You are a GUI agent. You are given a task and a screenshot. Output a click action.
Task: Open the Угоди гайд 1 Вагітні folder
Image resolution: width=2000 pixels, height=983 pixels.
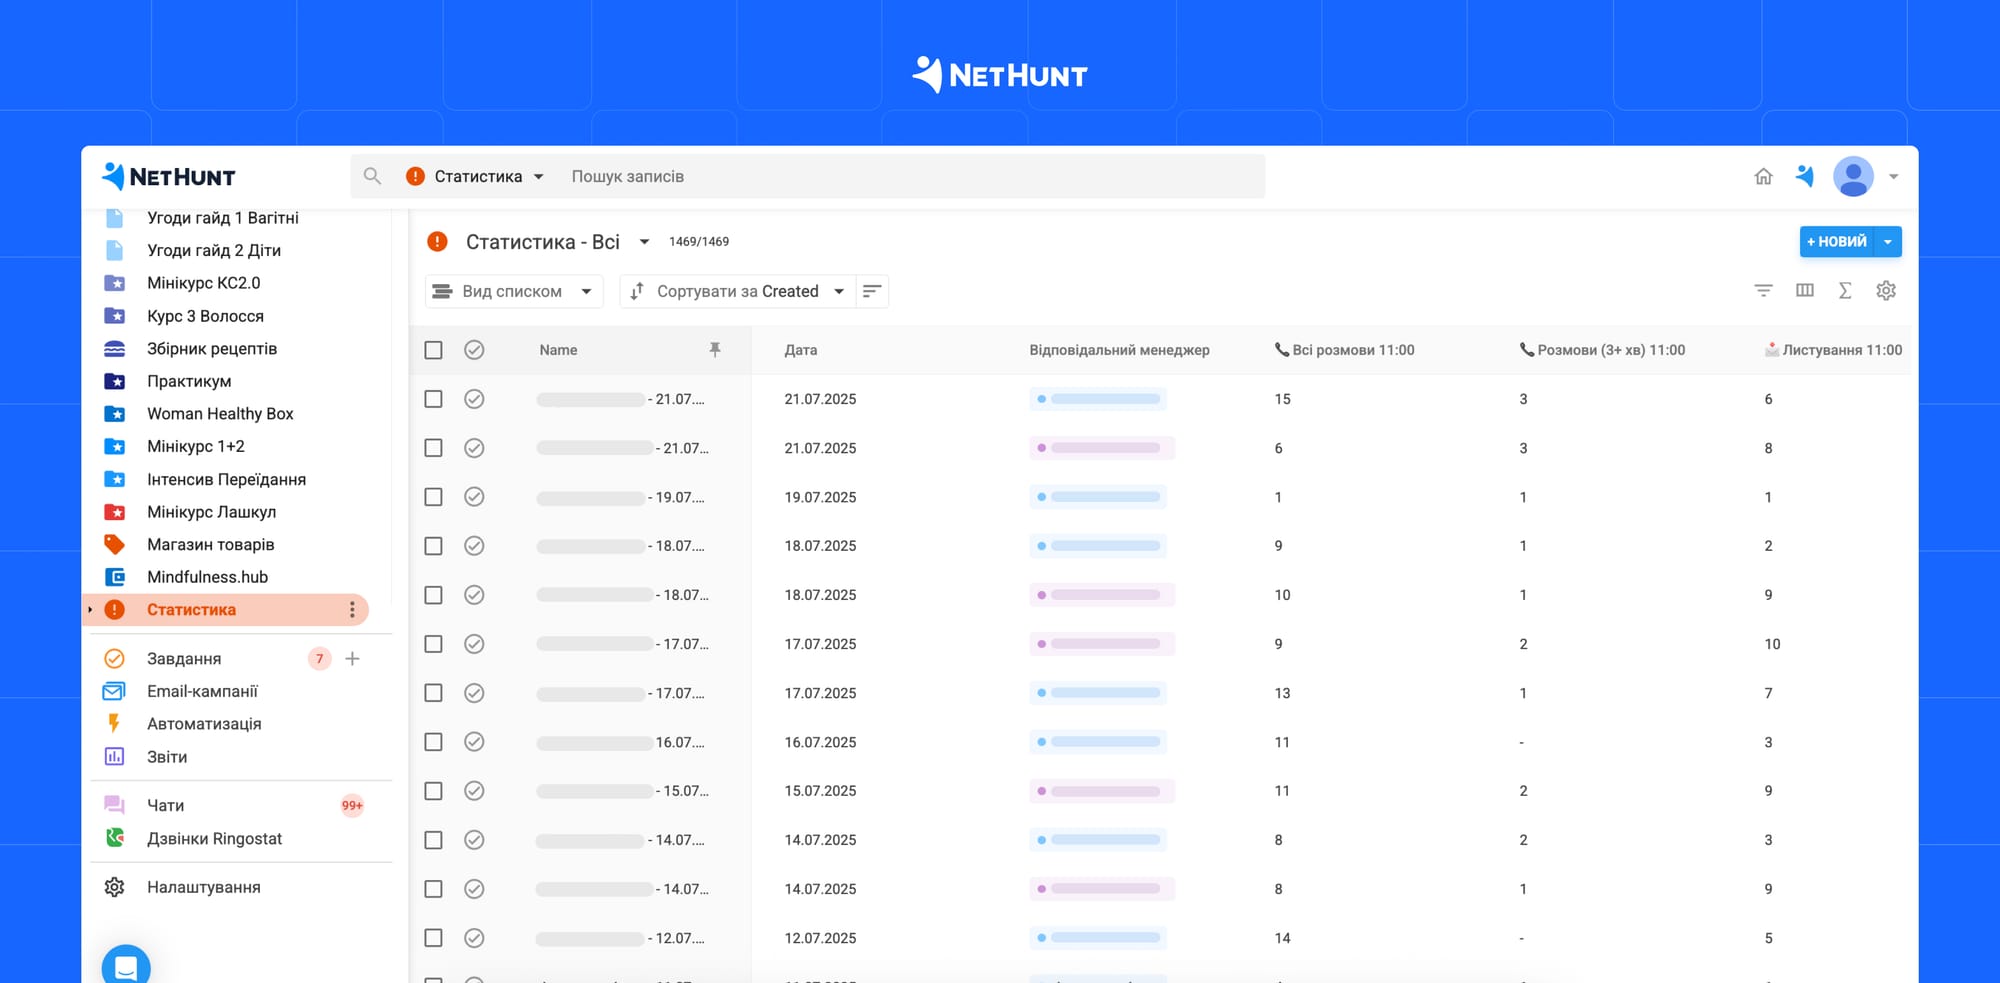pyautogui.click(x=222, y=218)
